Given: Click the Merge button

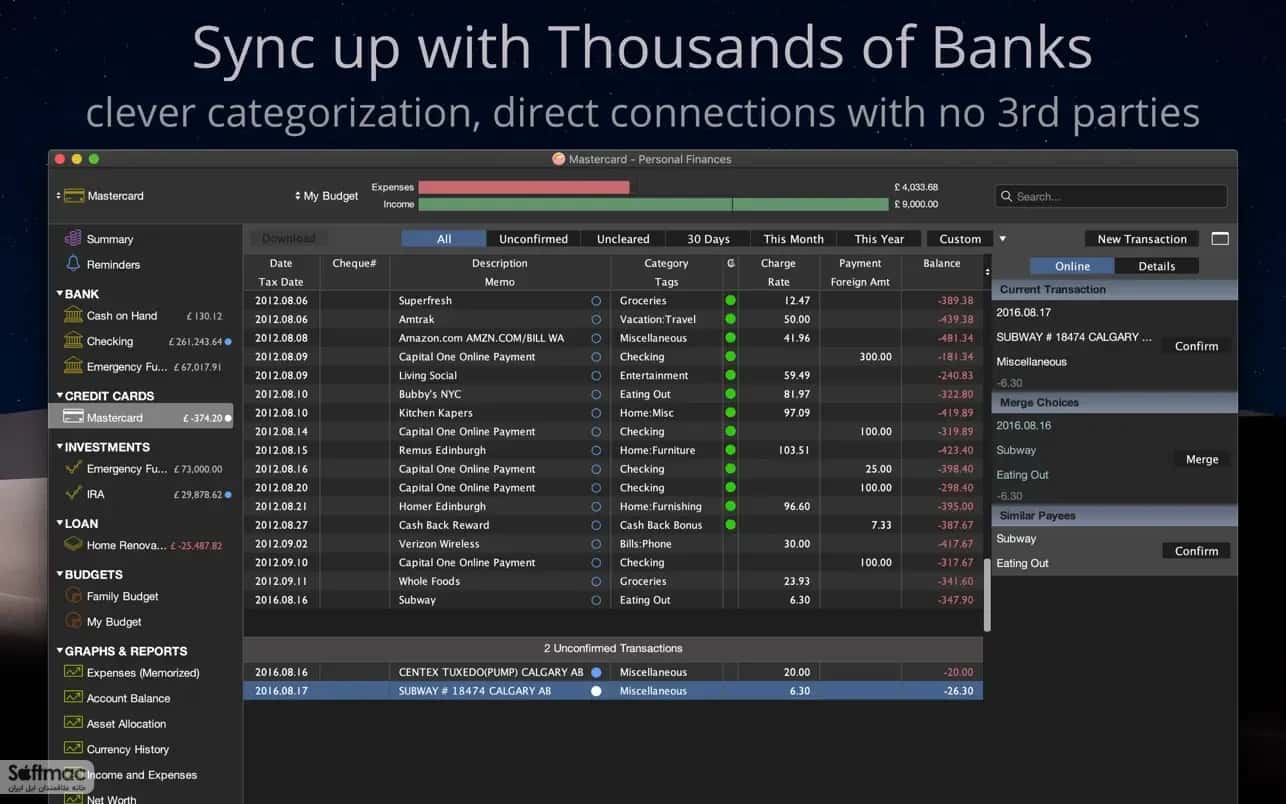Looking at the screenshot, I should click(x=1202, y=459).
